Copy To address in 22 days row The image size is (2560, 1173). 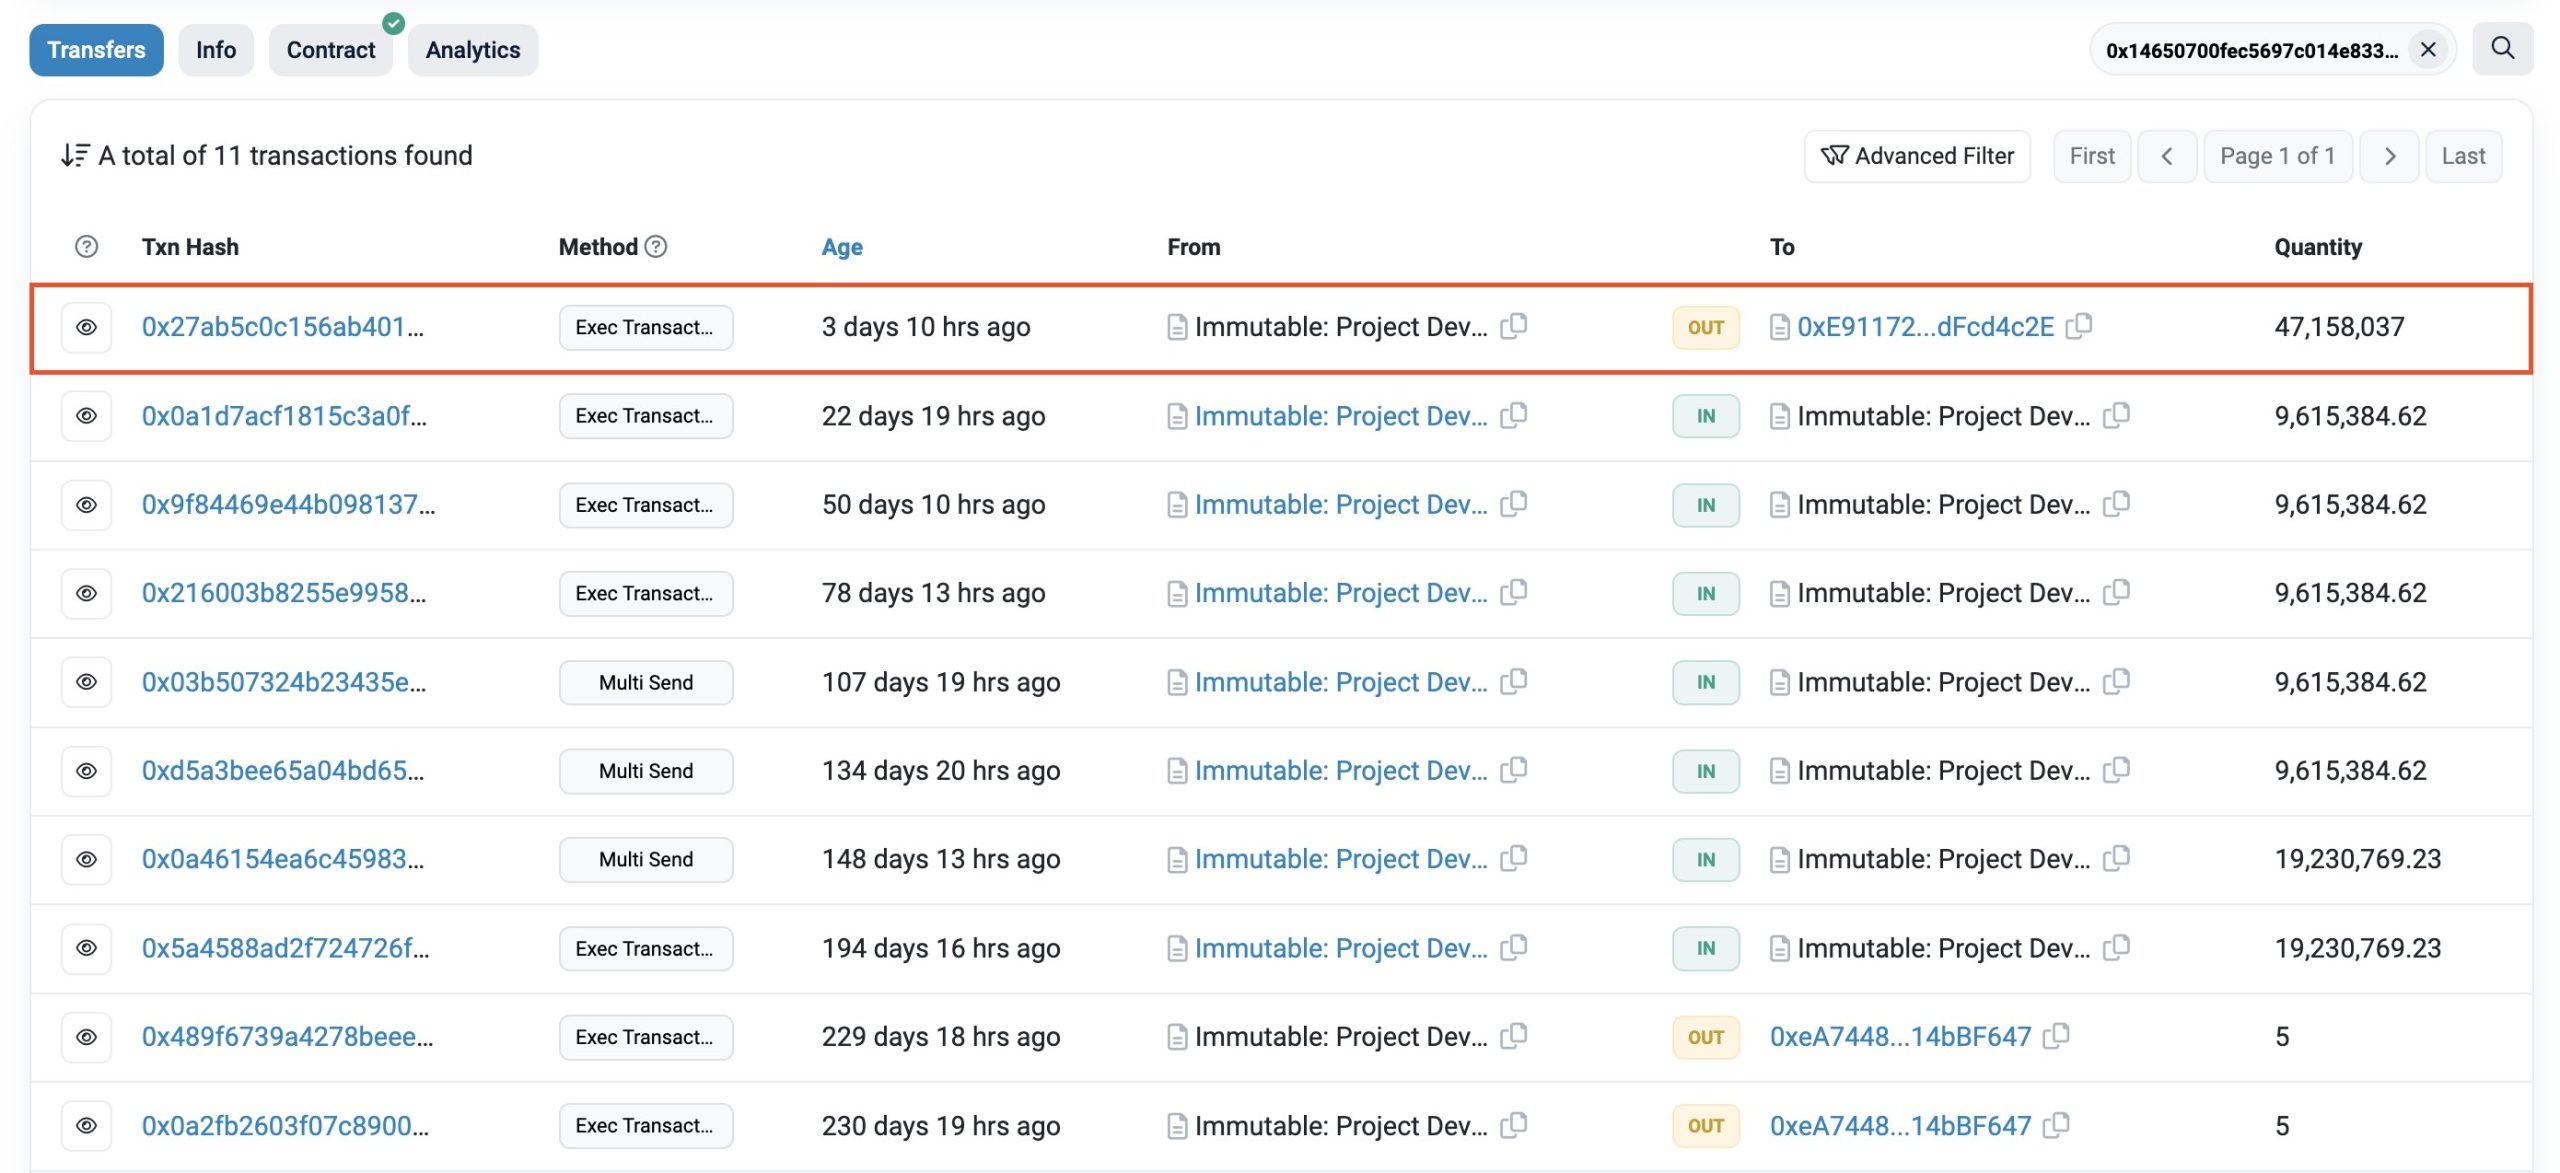click(2116, 415)
